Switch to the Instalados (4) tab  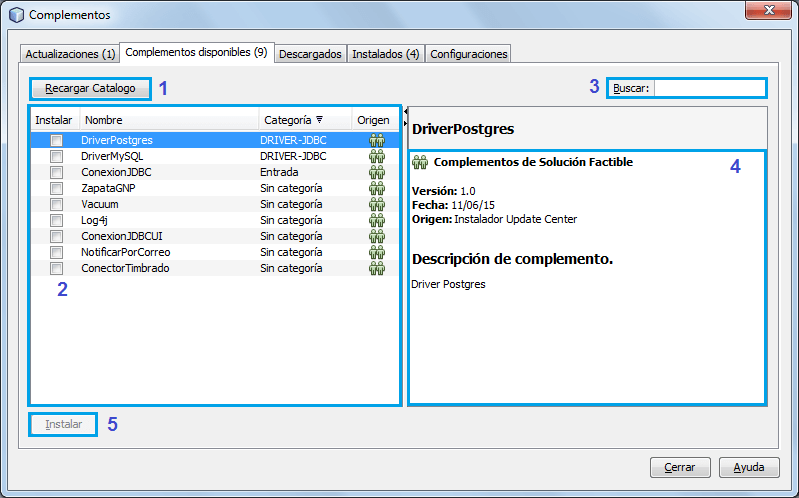coord(385,54)
